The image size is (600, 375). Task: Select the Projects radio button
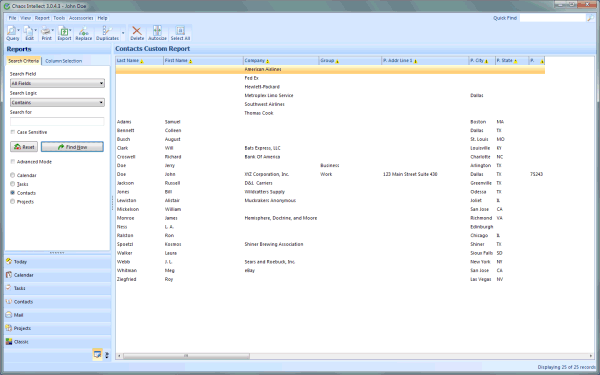point(13,202)
